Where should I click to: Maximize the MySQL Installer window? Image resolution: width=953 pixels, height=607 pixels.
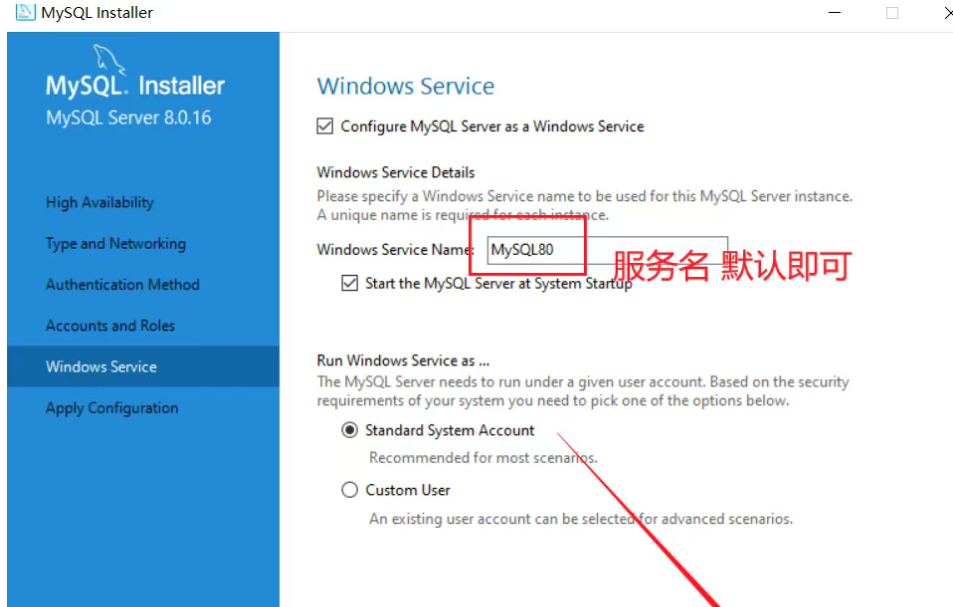tap(892, 13)
